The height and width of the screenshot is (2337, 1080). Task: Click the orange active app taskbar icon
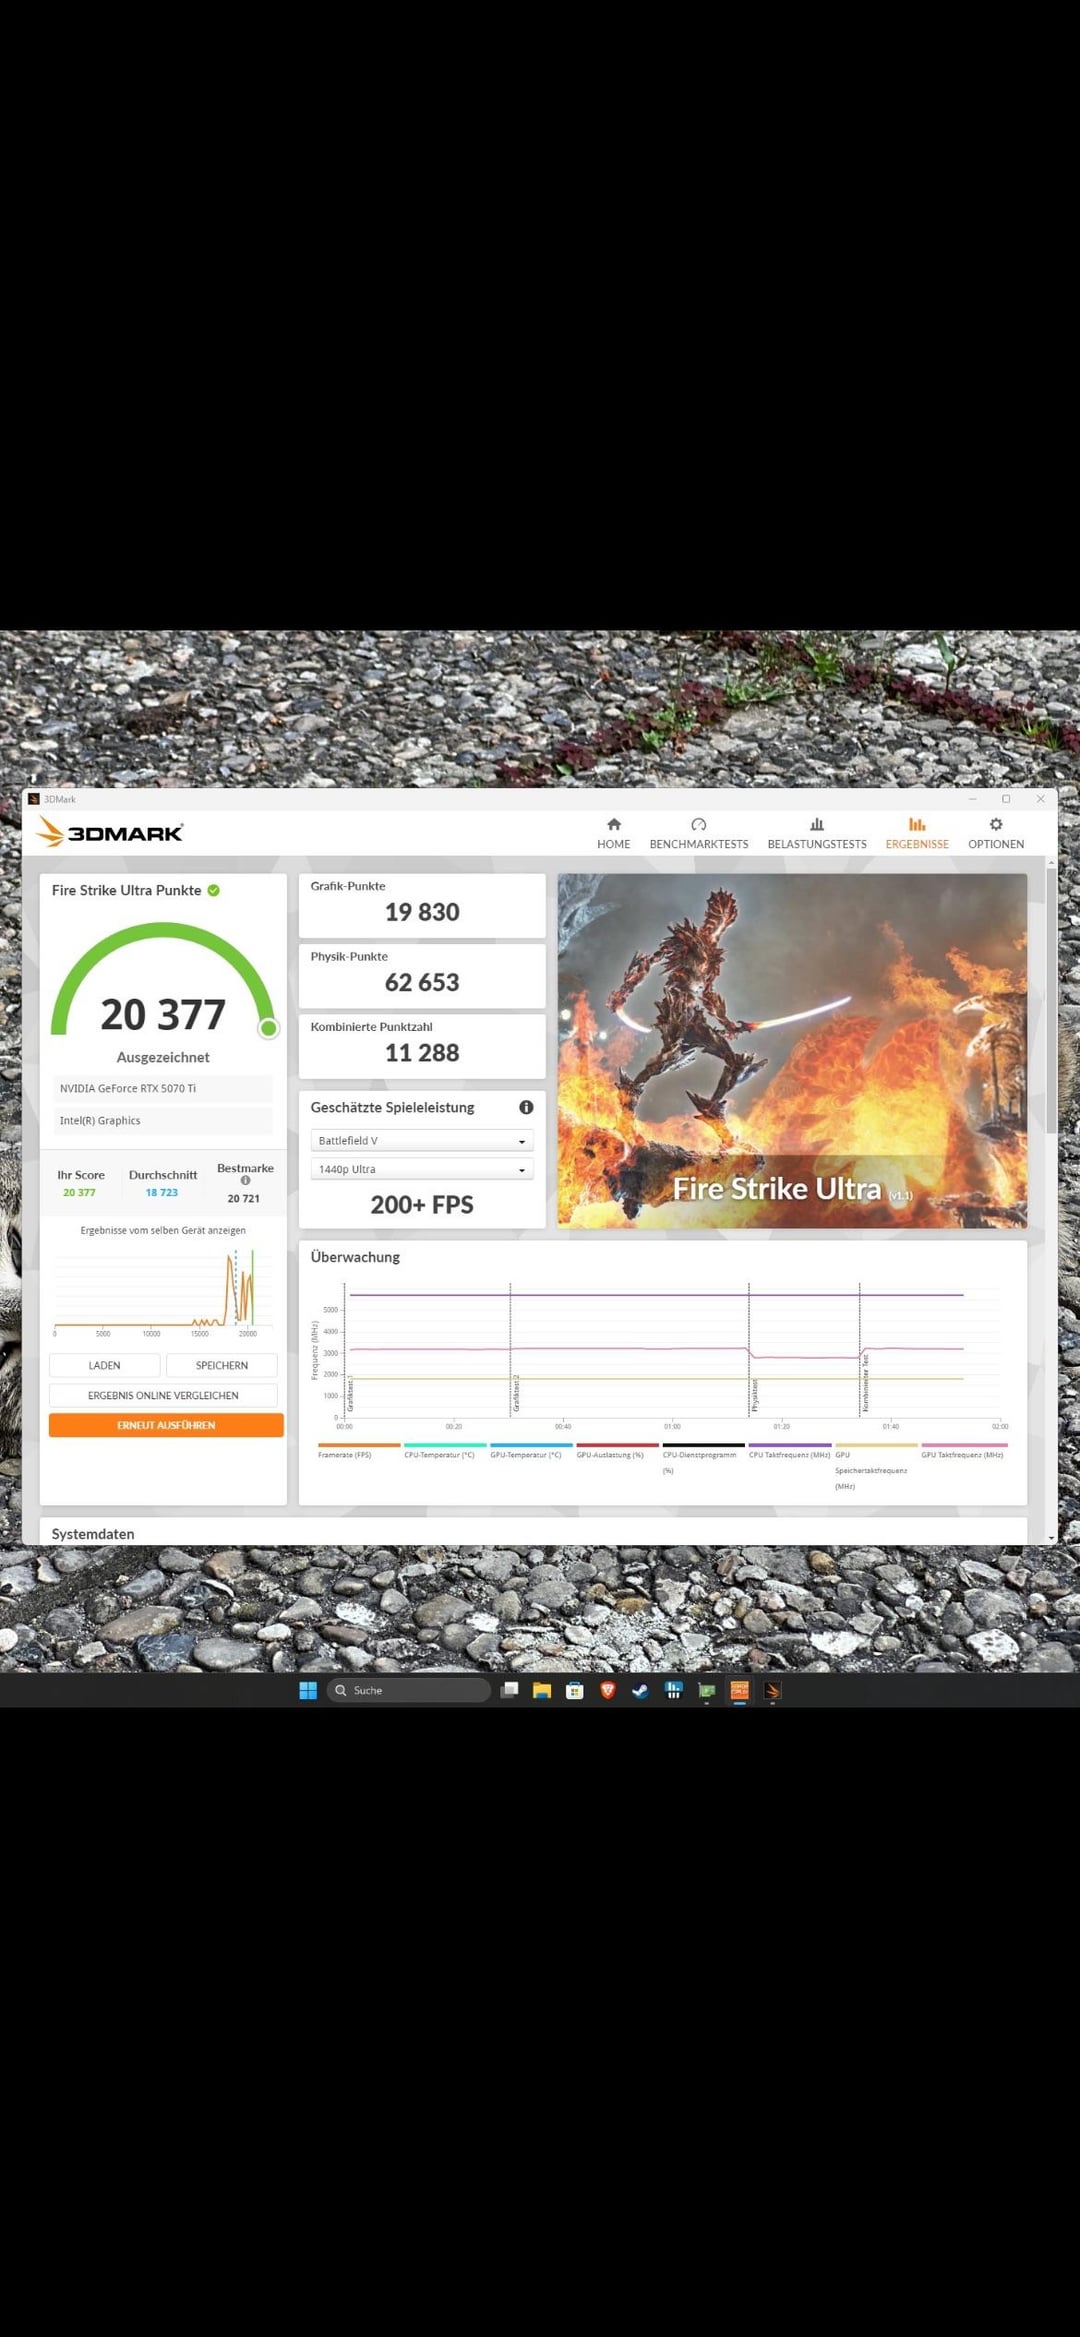pyautogui.click(x=739, y=1690)
